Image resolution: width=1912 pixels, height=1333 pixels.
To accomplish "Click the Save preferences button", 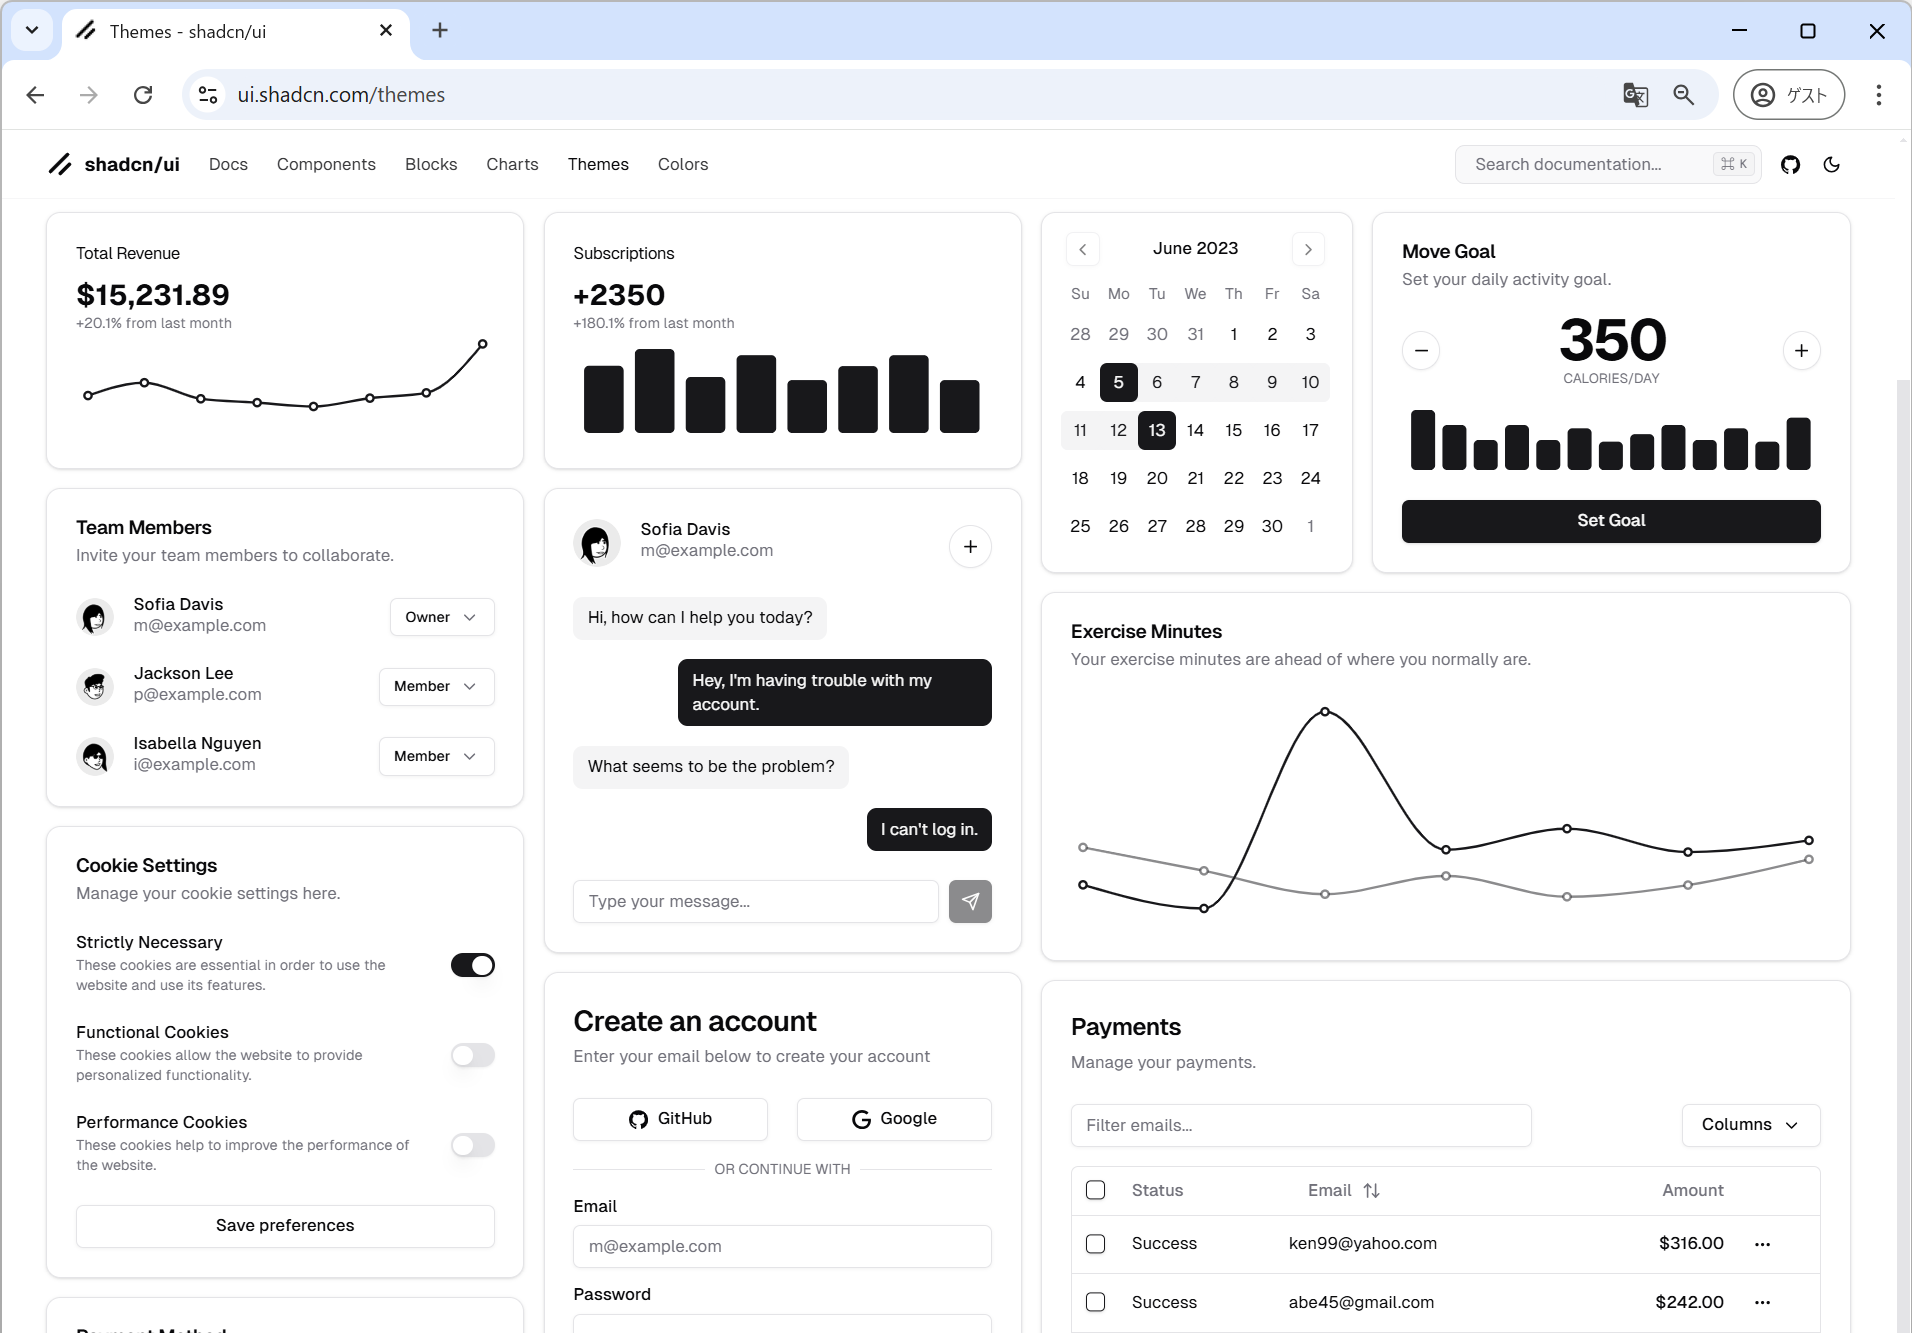I will (x=285, y=1226).
